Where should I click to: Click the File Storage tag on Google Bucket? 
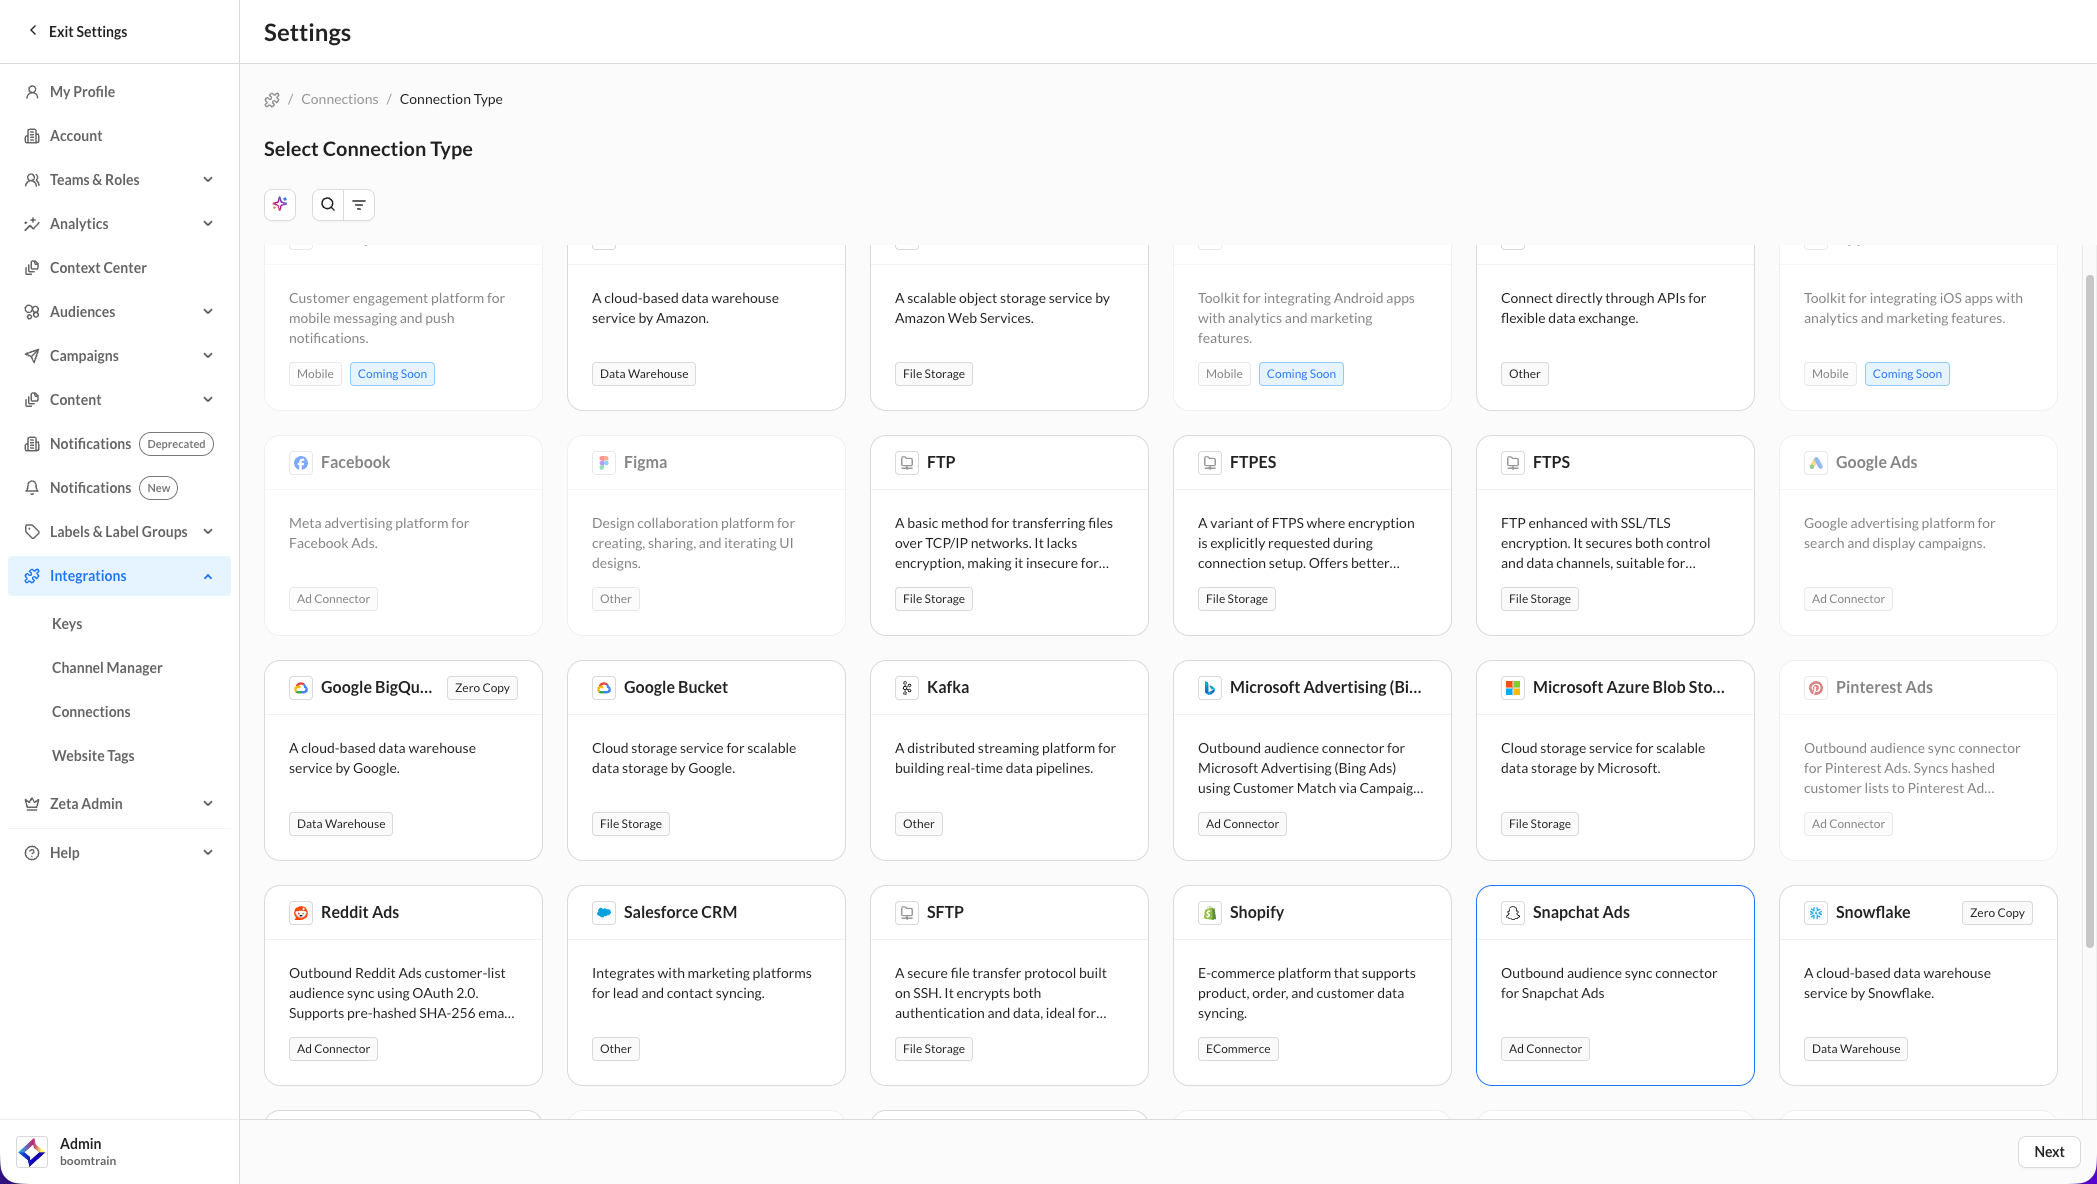click(631, 823)
